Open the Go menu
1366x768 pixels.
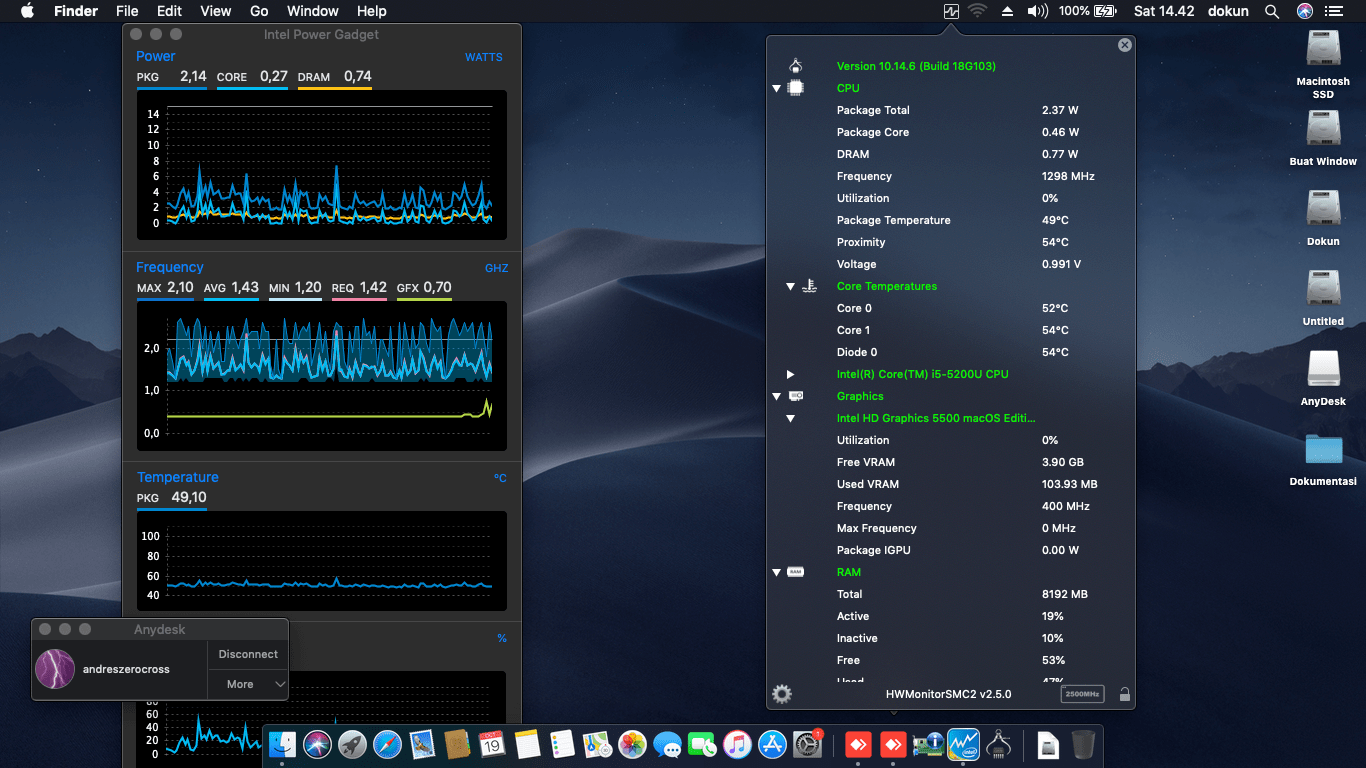click(x=259, y=11)
